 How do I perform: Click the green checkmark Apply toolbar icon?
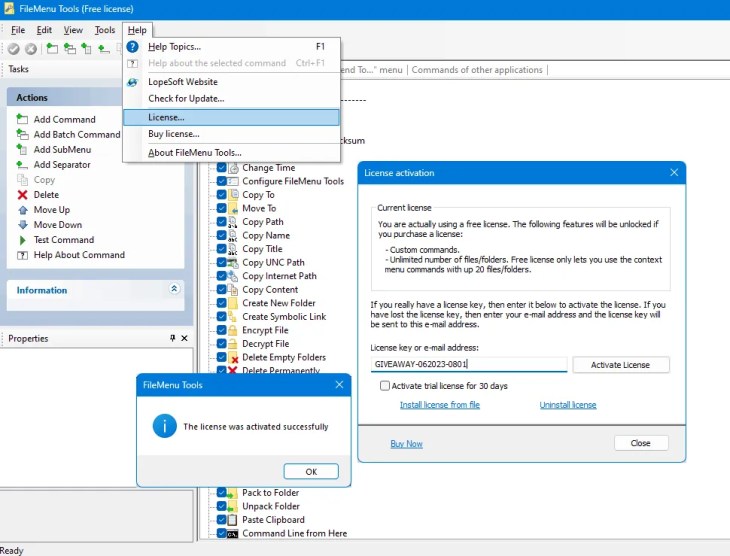click(x=14, y=48)
